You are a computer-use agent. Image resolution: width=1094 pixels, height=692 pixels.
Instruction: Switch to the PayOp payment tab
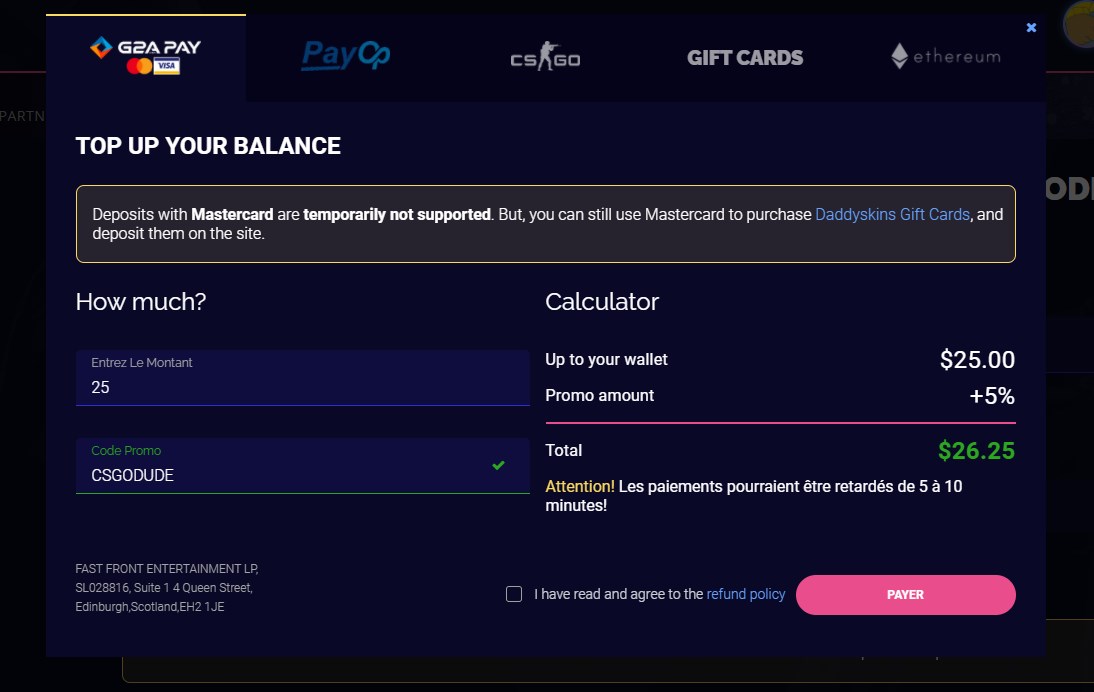[x=346, y=56]
